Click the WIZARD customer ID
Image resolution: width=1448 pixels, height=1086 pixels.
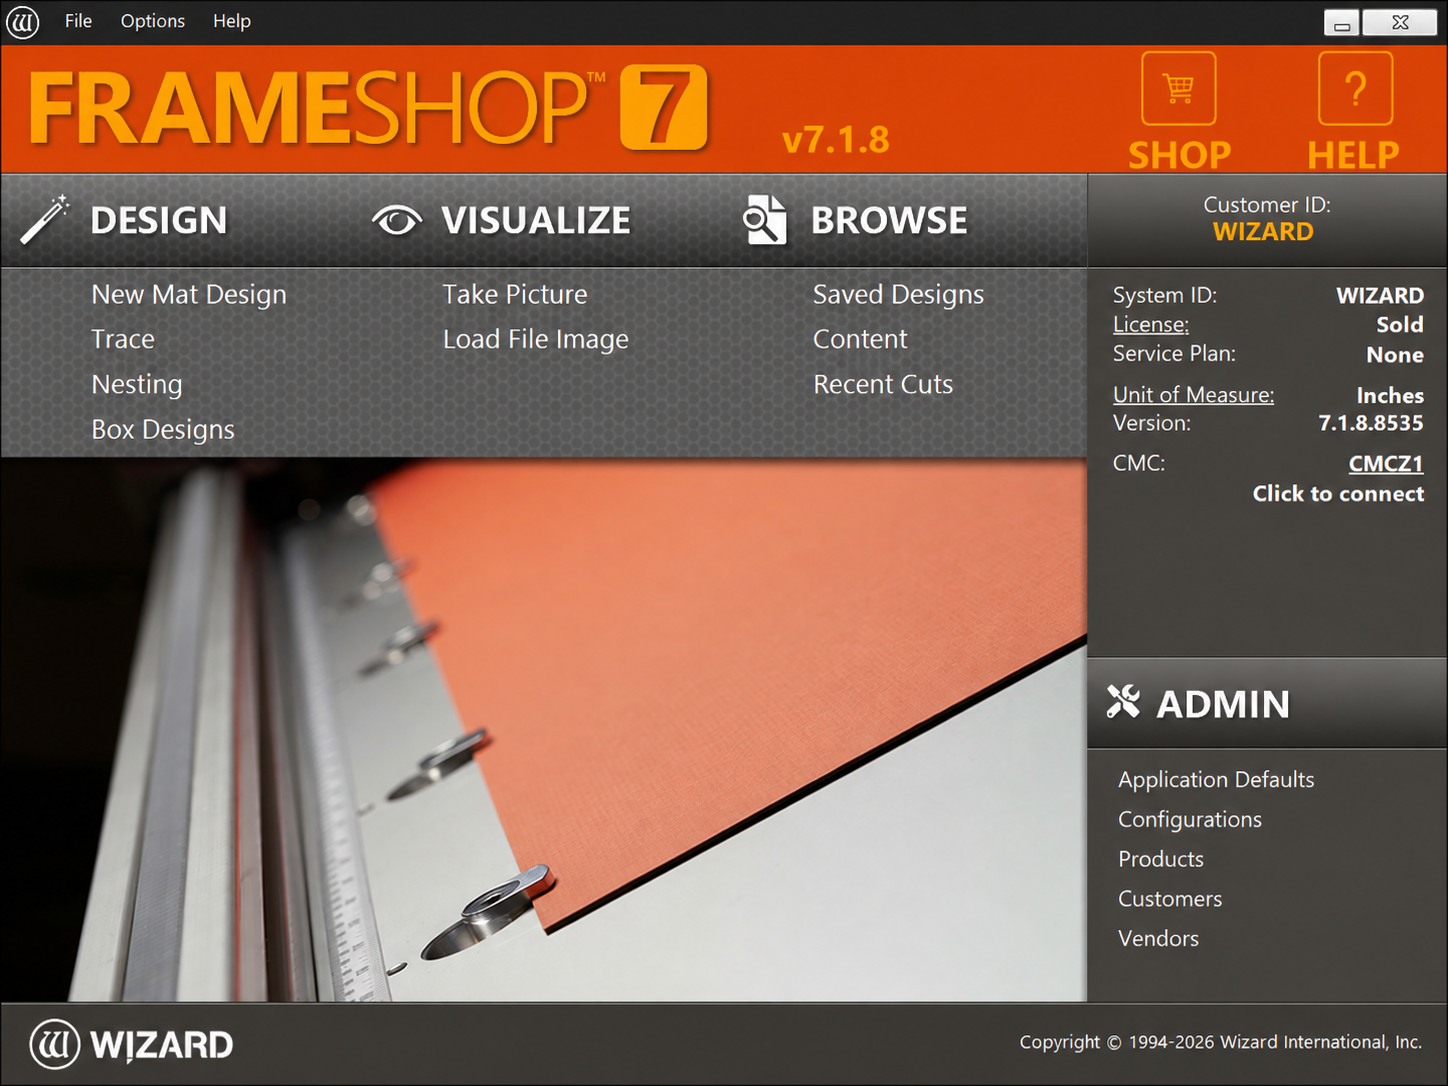[x=1263, y=232]
